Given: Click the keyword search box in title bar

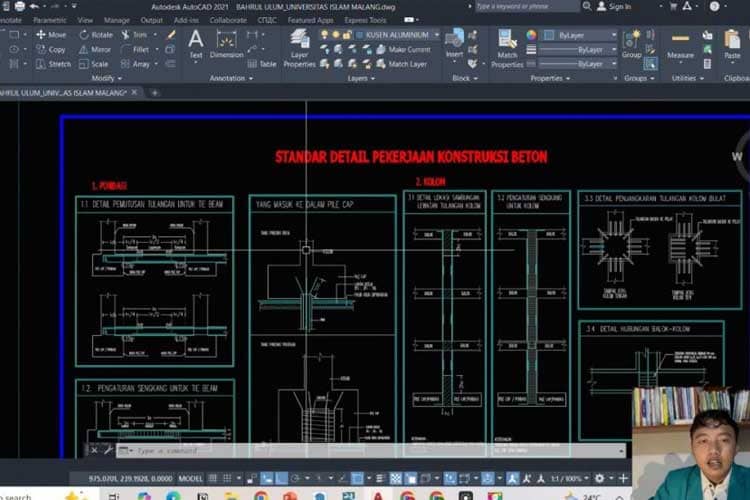Looking at the screenshot, I should click(x=527, y=6).
